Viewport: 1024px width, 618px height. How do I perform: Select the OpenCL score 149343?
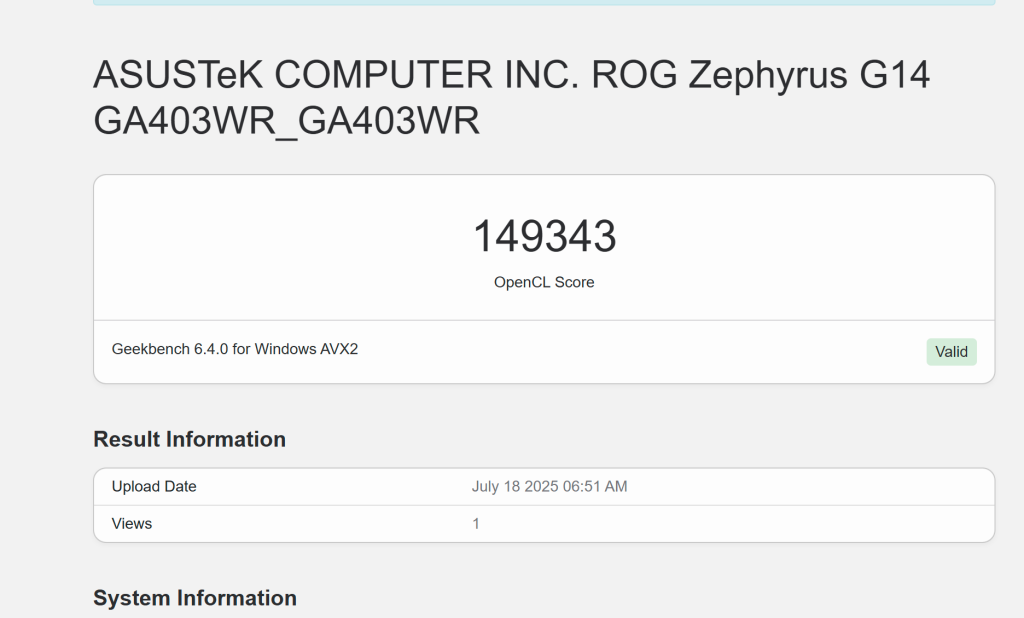pos(545,235)
